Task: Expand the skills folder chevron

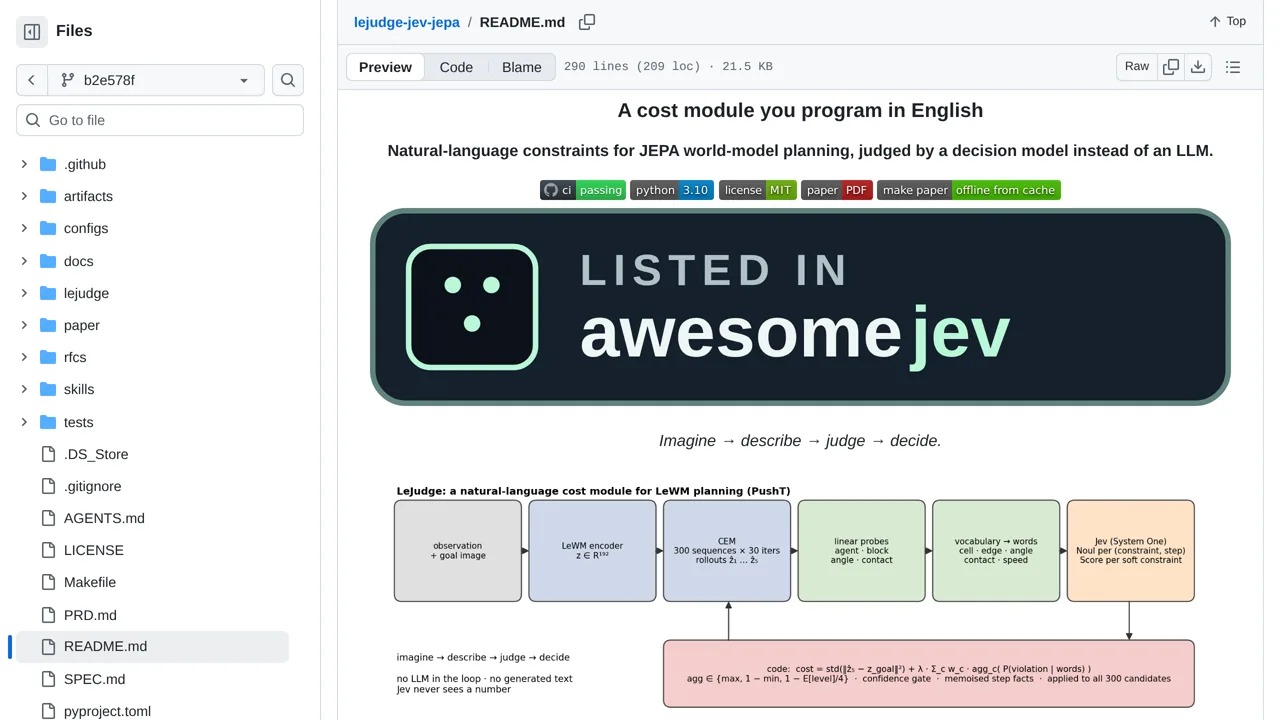Action: (24, 389)
